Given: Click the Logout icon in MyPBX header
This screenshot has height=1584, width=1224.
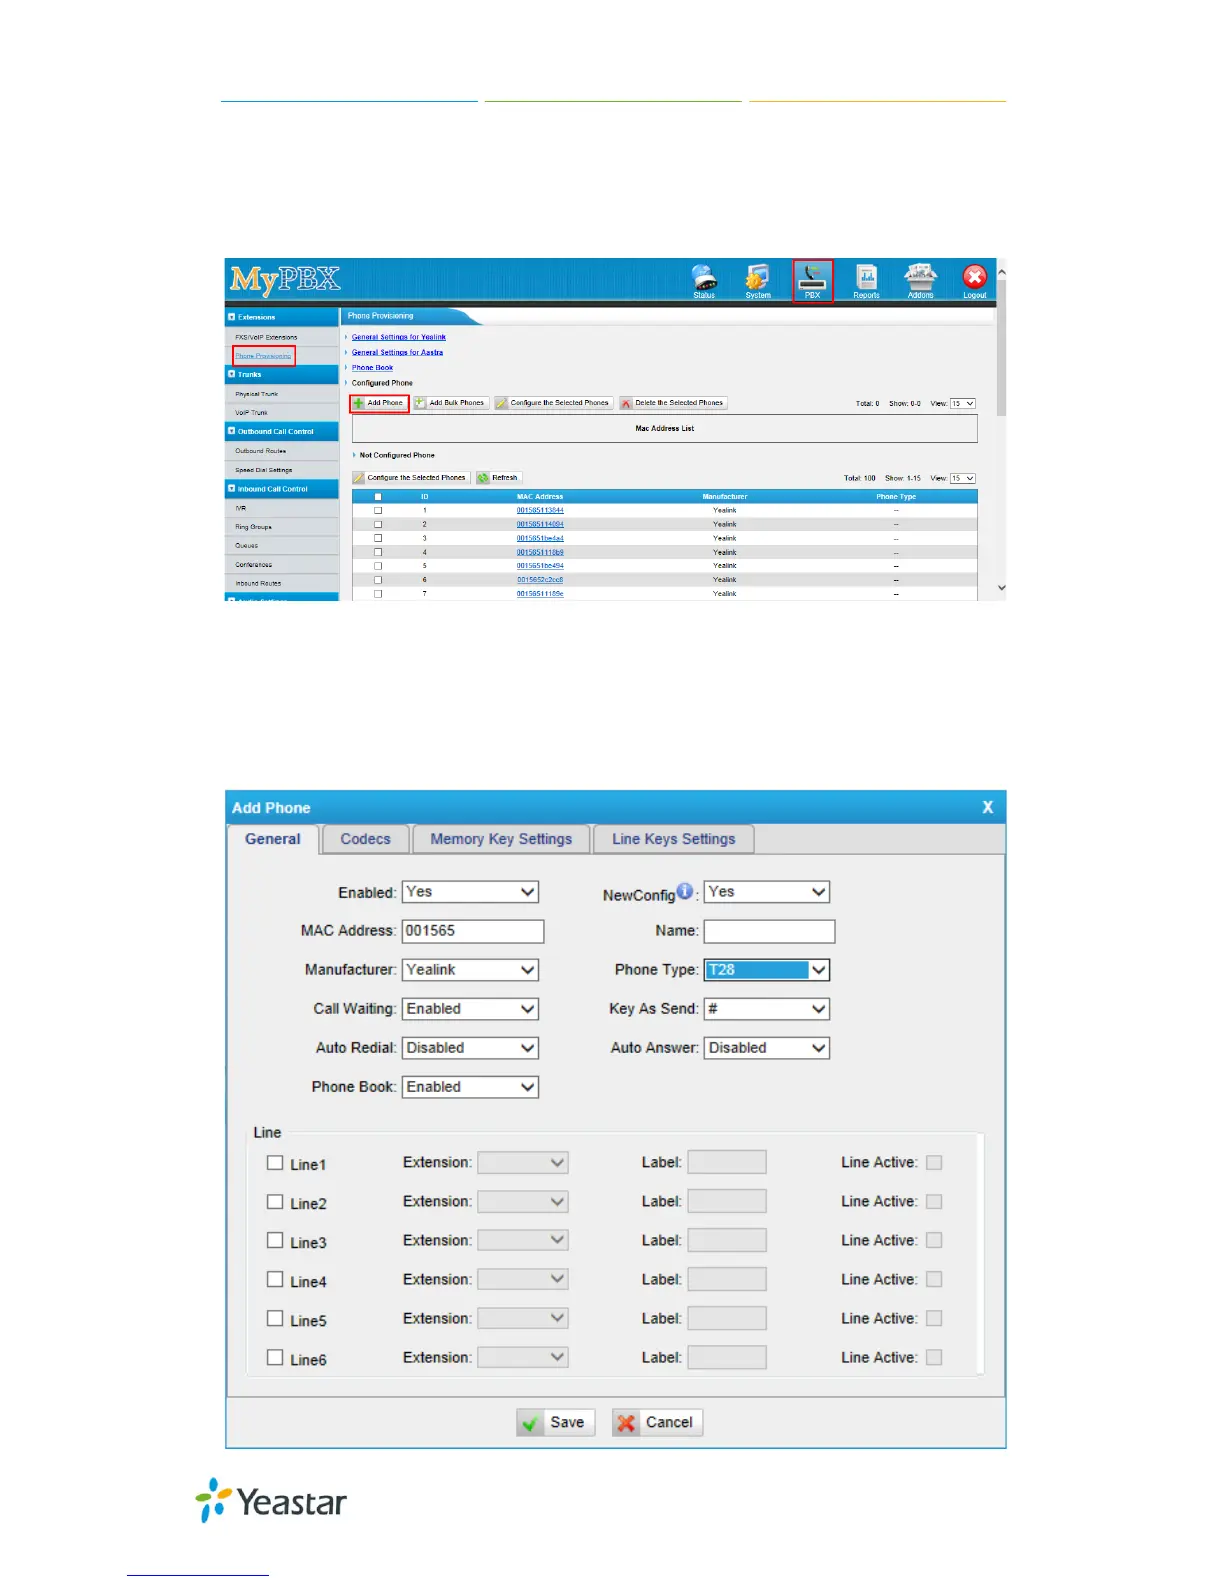Looking at the screenshot, I should [974, 281].
